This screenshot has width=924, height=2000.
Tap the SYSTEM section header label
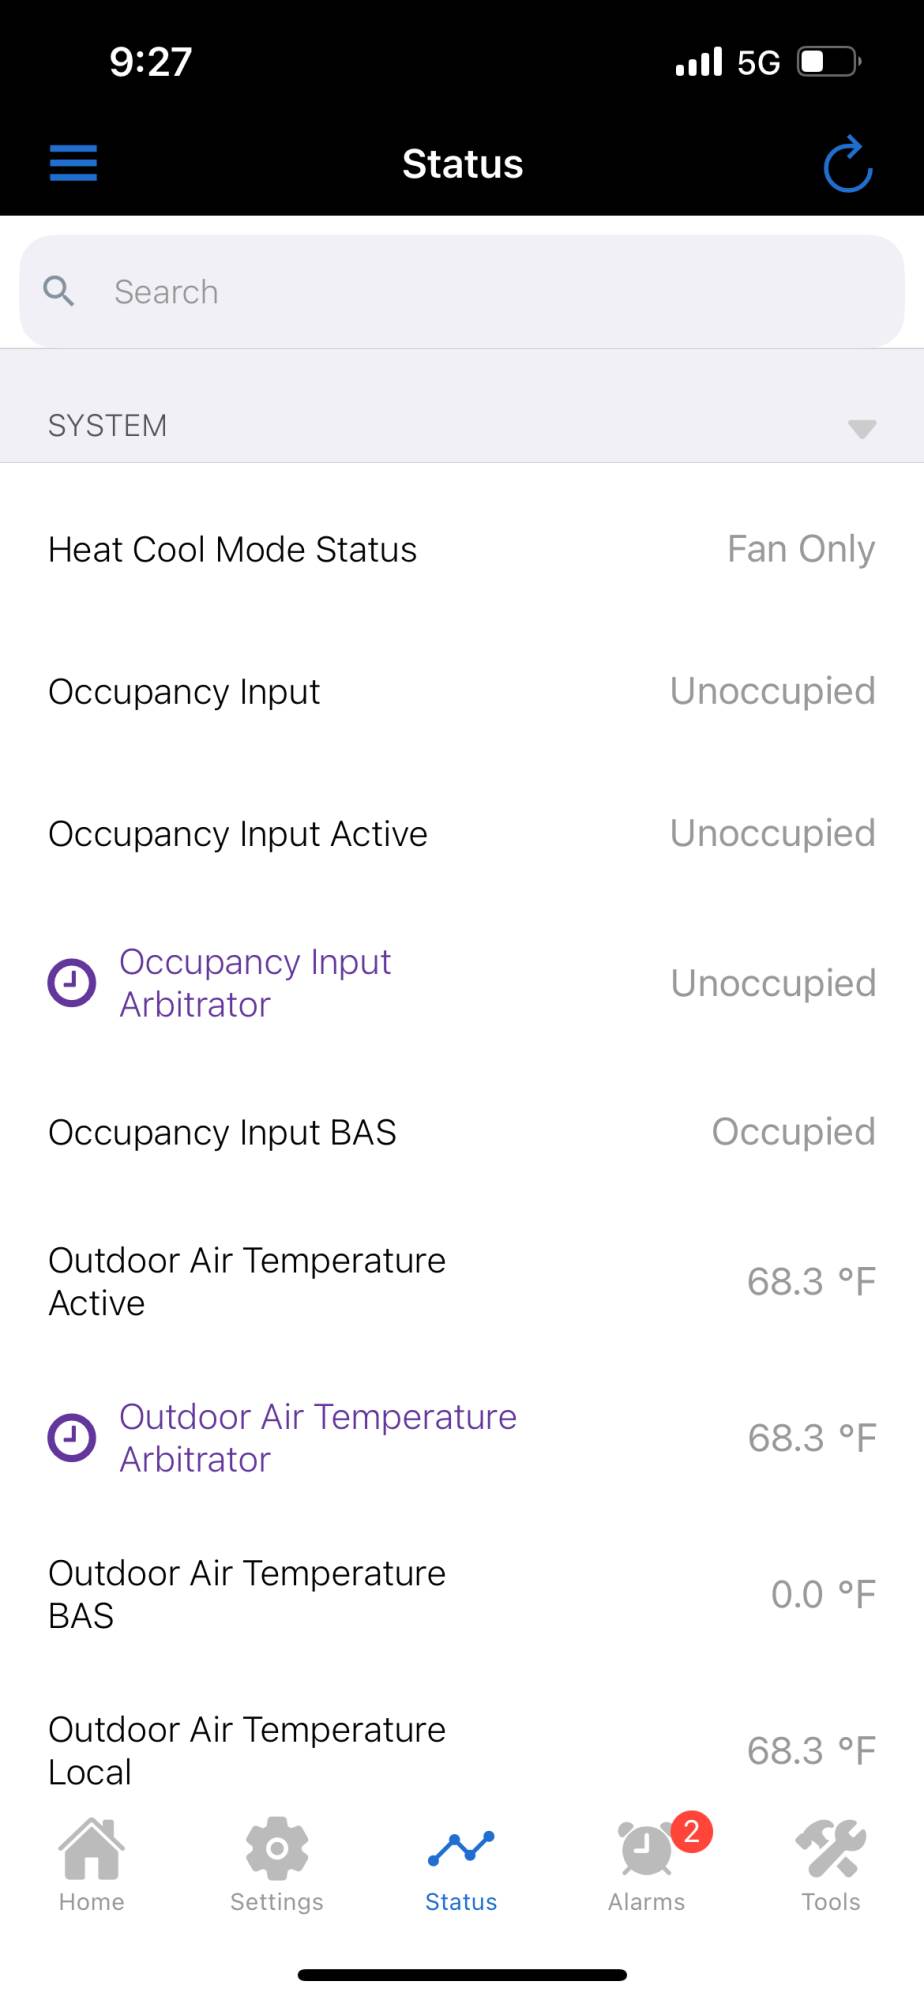point(108,426)
